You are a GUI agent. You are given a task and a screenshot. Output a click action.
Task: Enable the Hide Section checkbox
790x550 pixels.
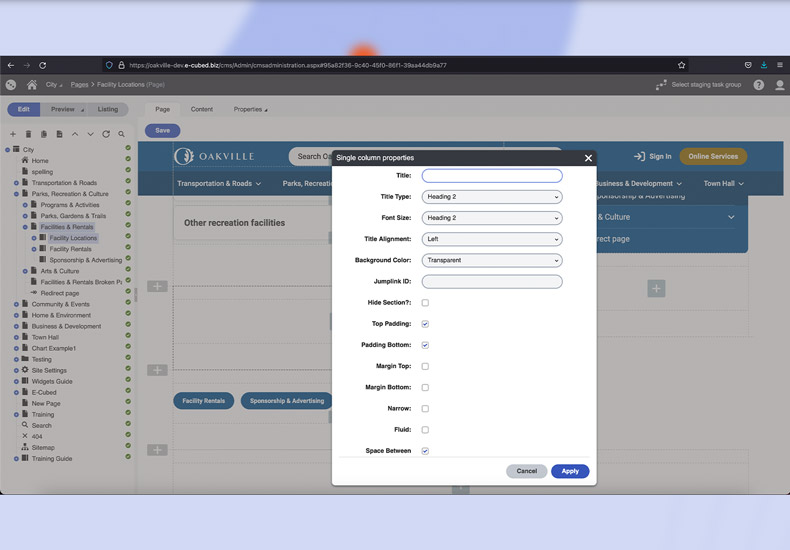(425, 303)
